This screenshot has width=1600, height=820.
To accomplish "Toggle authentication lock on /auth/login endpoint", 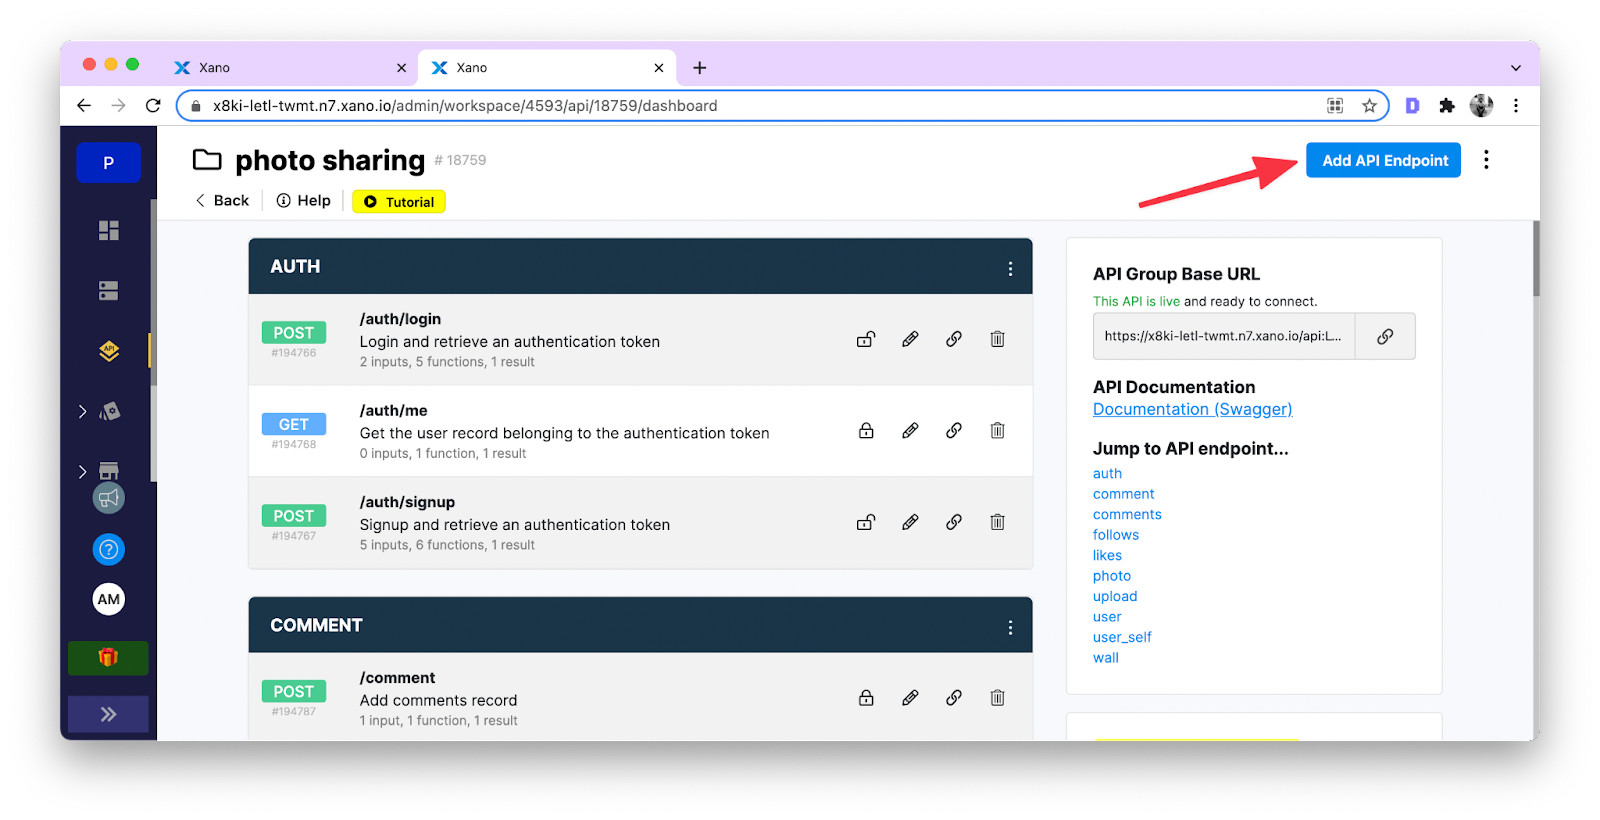I will click(866, 339).
